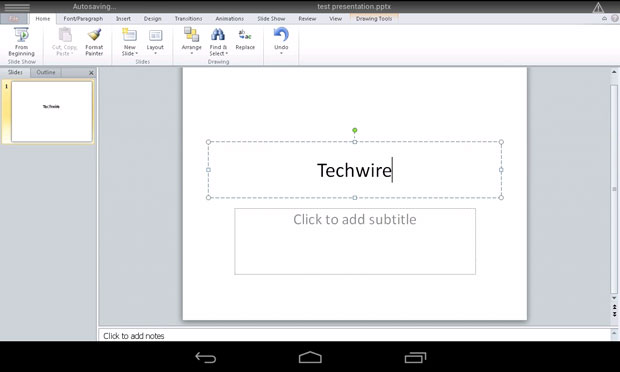Click the Replace tool
This screenshot has height=372, width=620.
[x=245, y=40]
